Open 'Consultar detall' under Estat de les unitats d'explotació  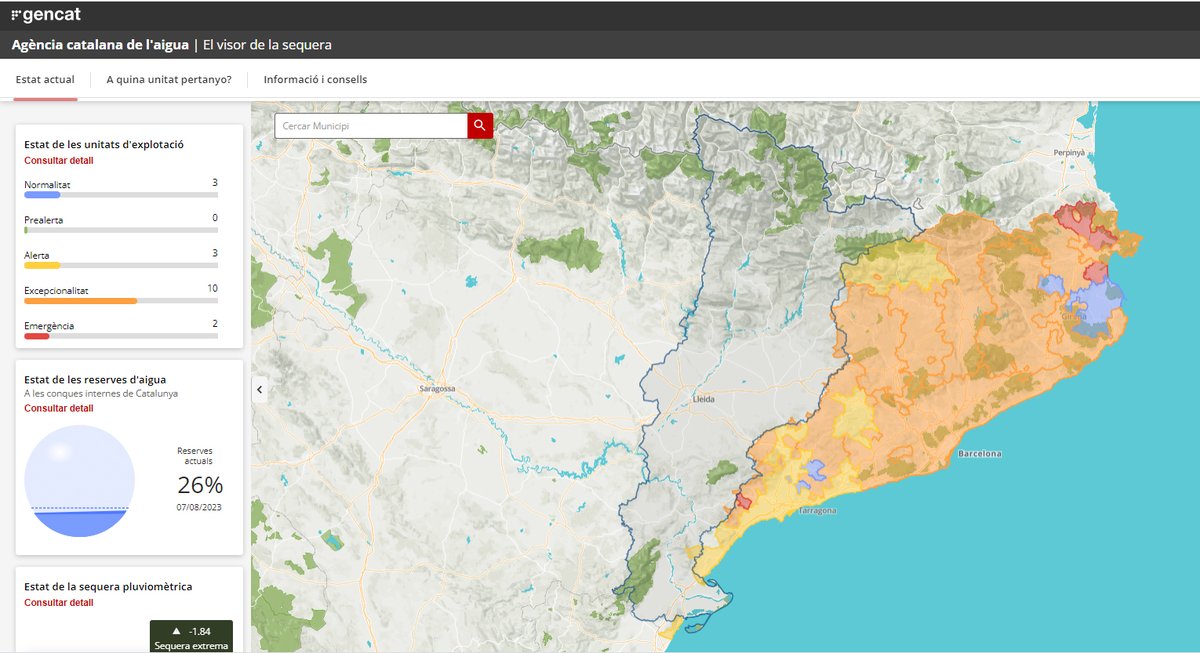click(x=58, y=160)
